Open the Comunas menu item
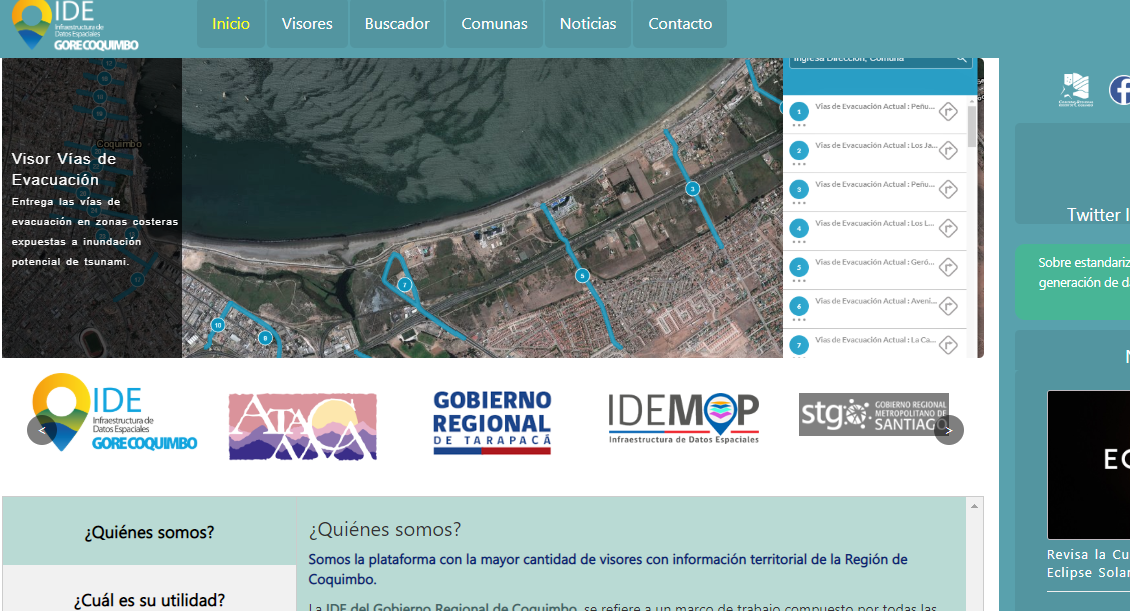This screenshot has width=1130, height=611. [494, 24]
